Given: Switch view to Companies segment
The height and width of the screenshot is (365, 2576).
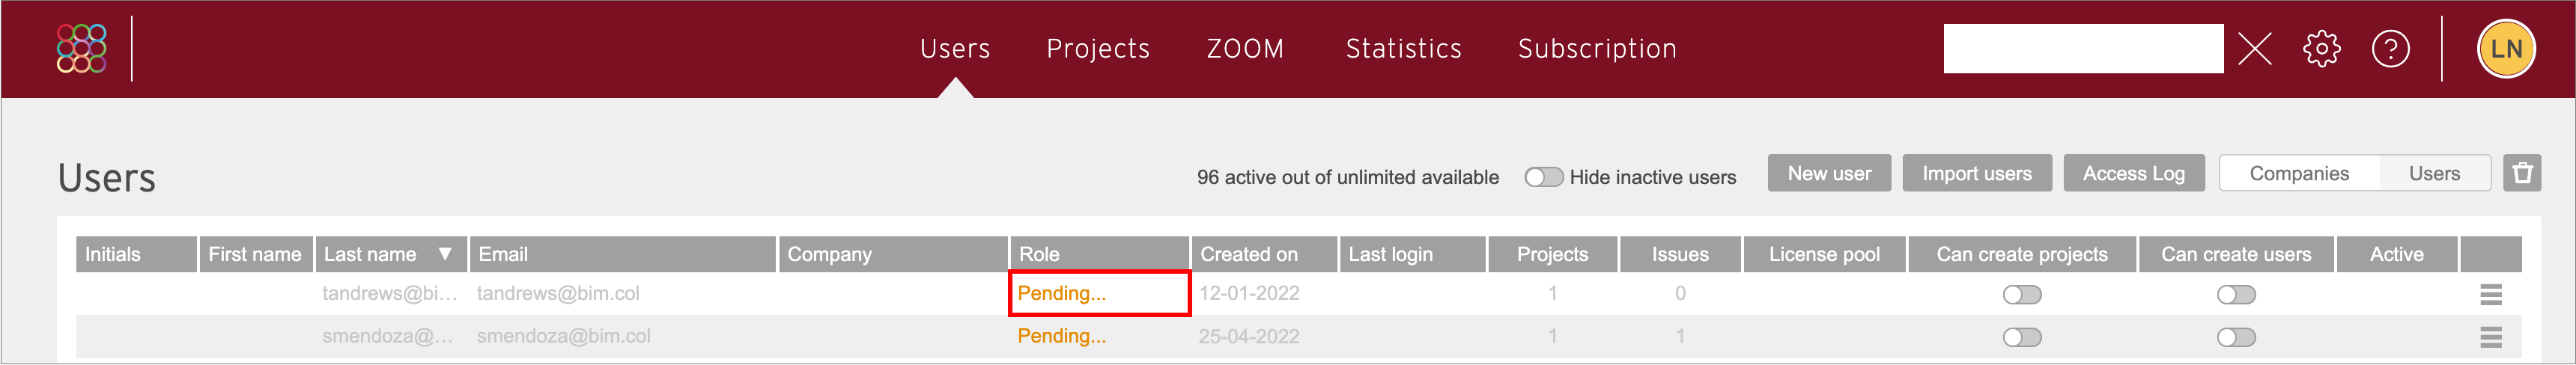Looking at the screenshot, I should point(2298,173).
